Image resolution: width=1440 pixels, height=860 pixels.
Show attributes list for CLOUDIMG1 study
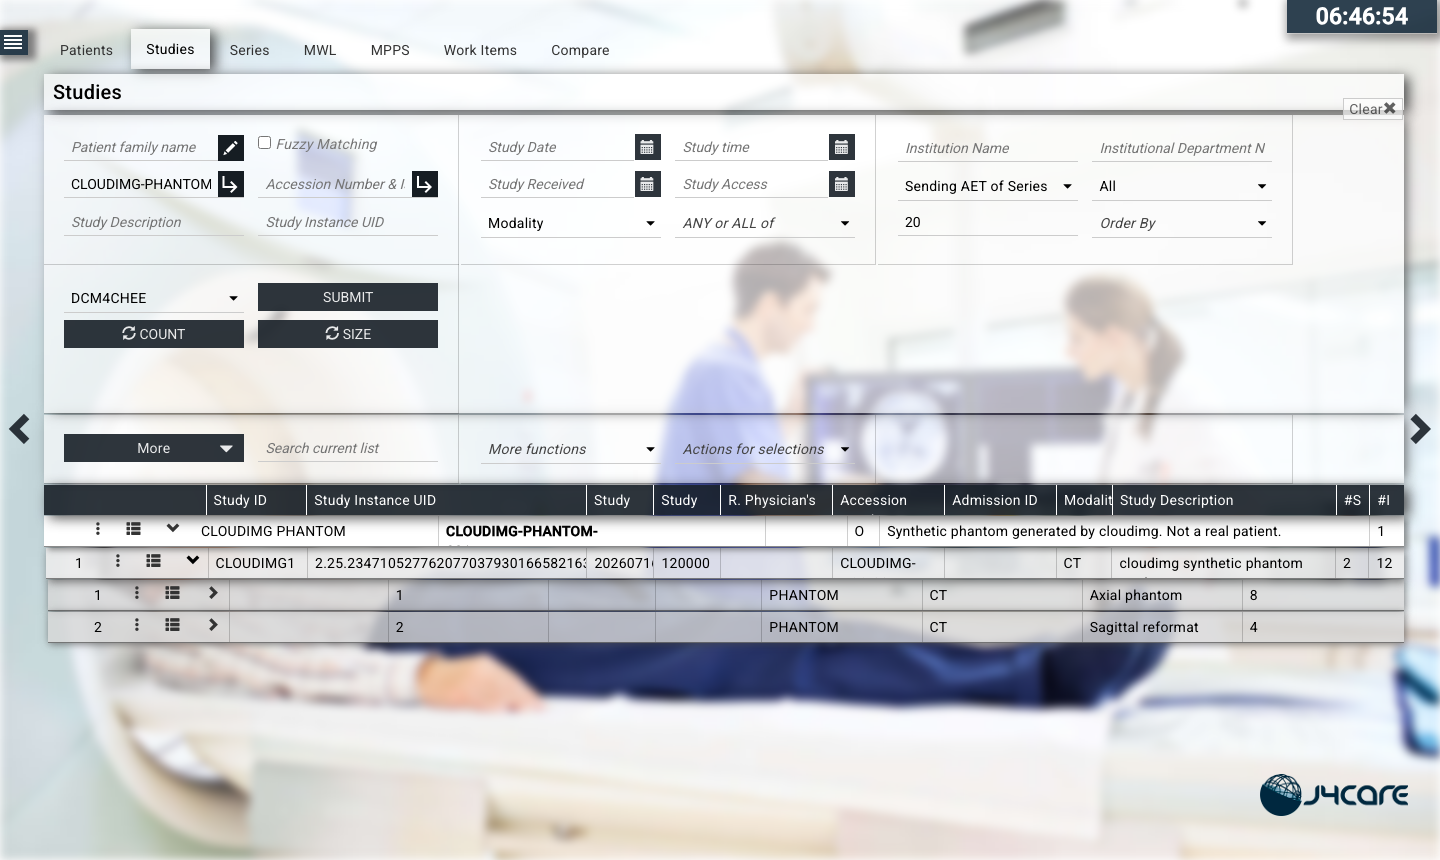pos(153,561)
